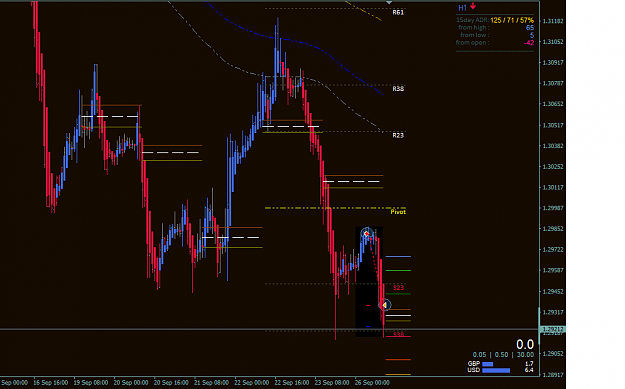625x389 pixels.
Task: Click 1.28917 on the price scale
Action: coord(553,375)
